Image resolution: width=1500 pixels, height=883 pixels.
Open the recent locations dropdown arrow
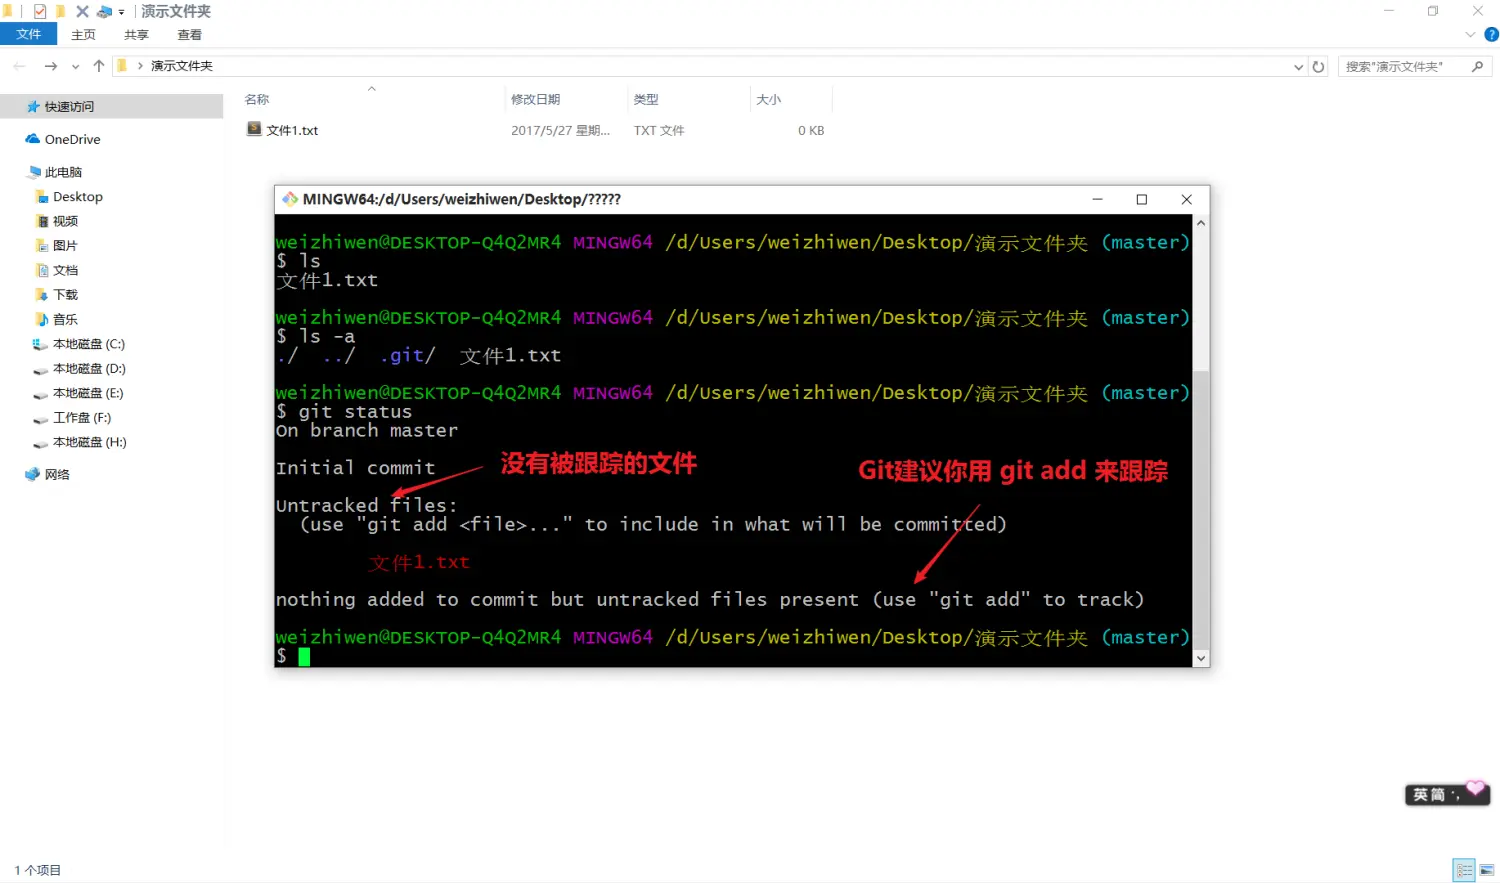[75, 67]
